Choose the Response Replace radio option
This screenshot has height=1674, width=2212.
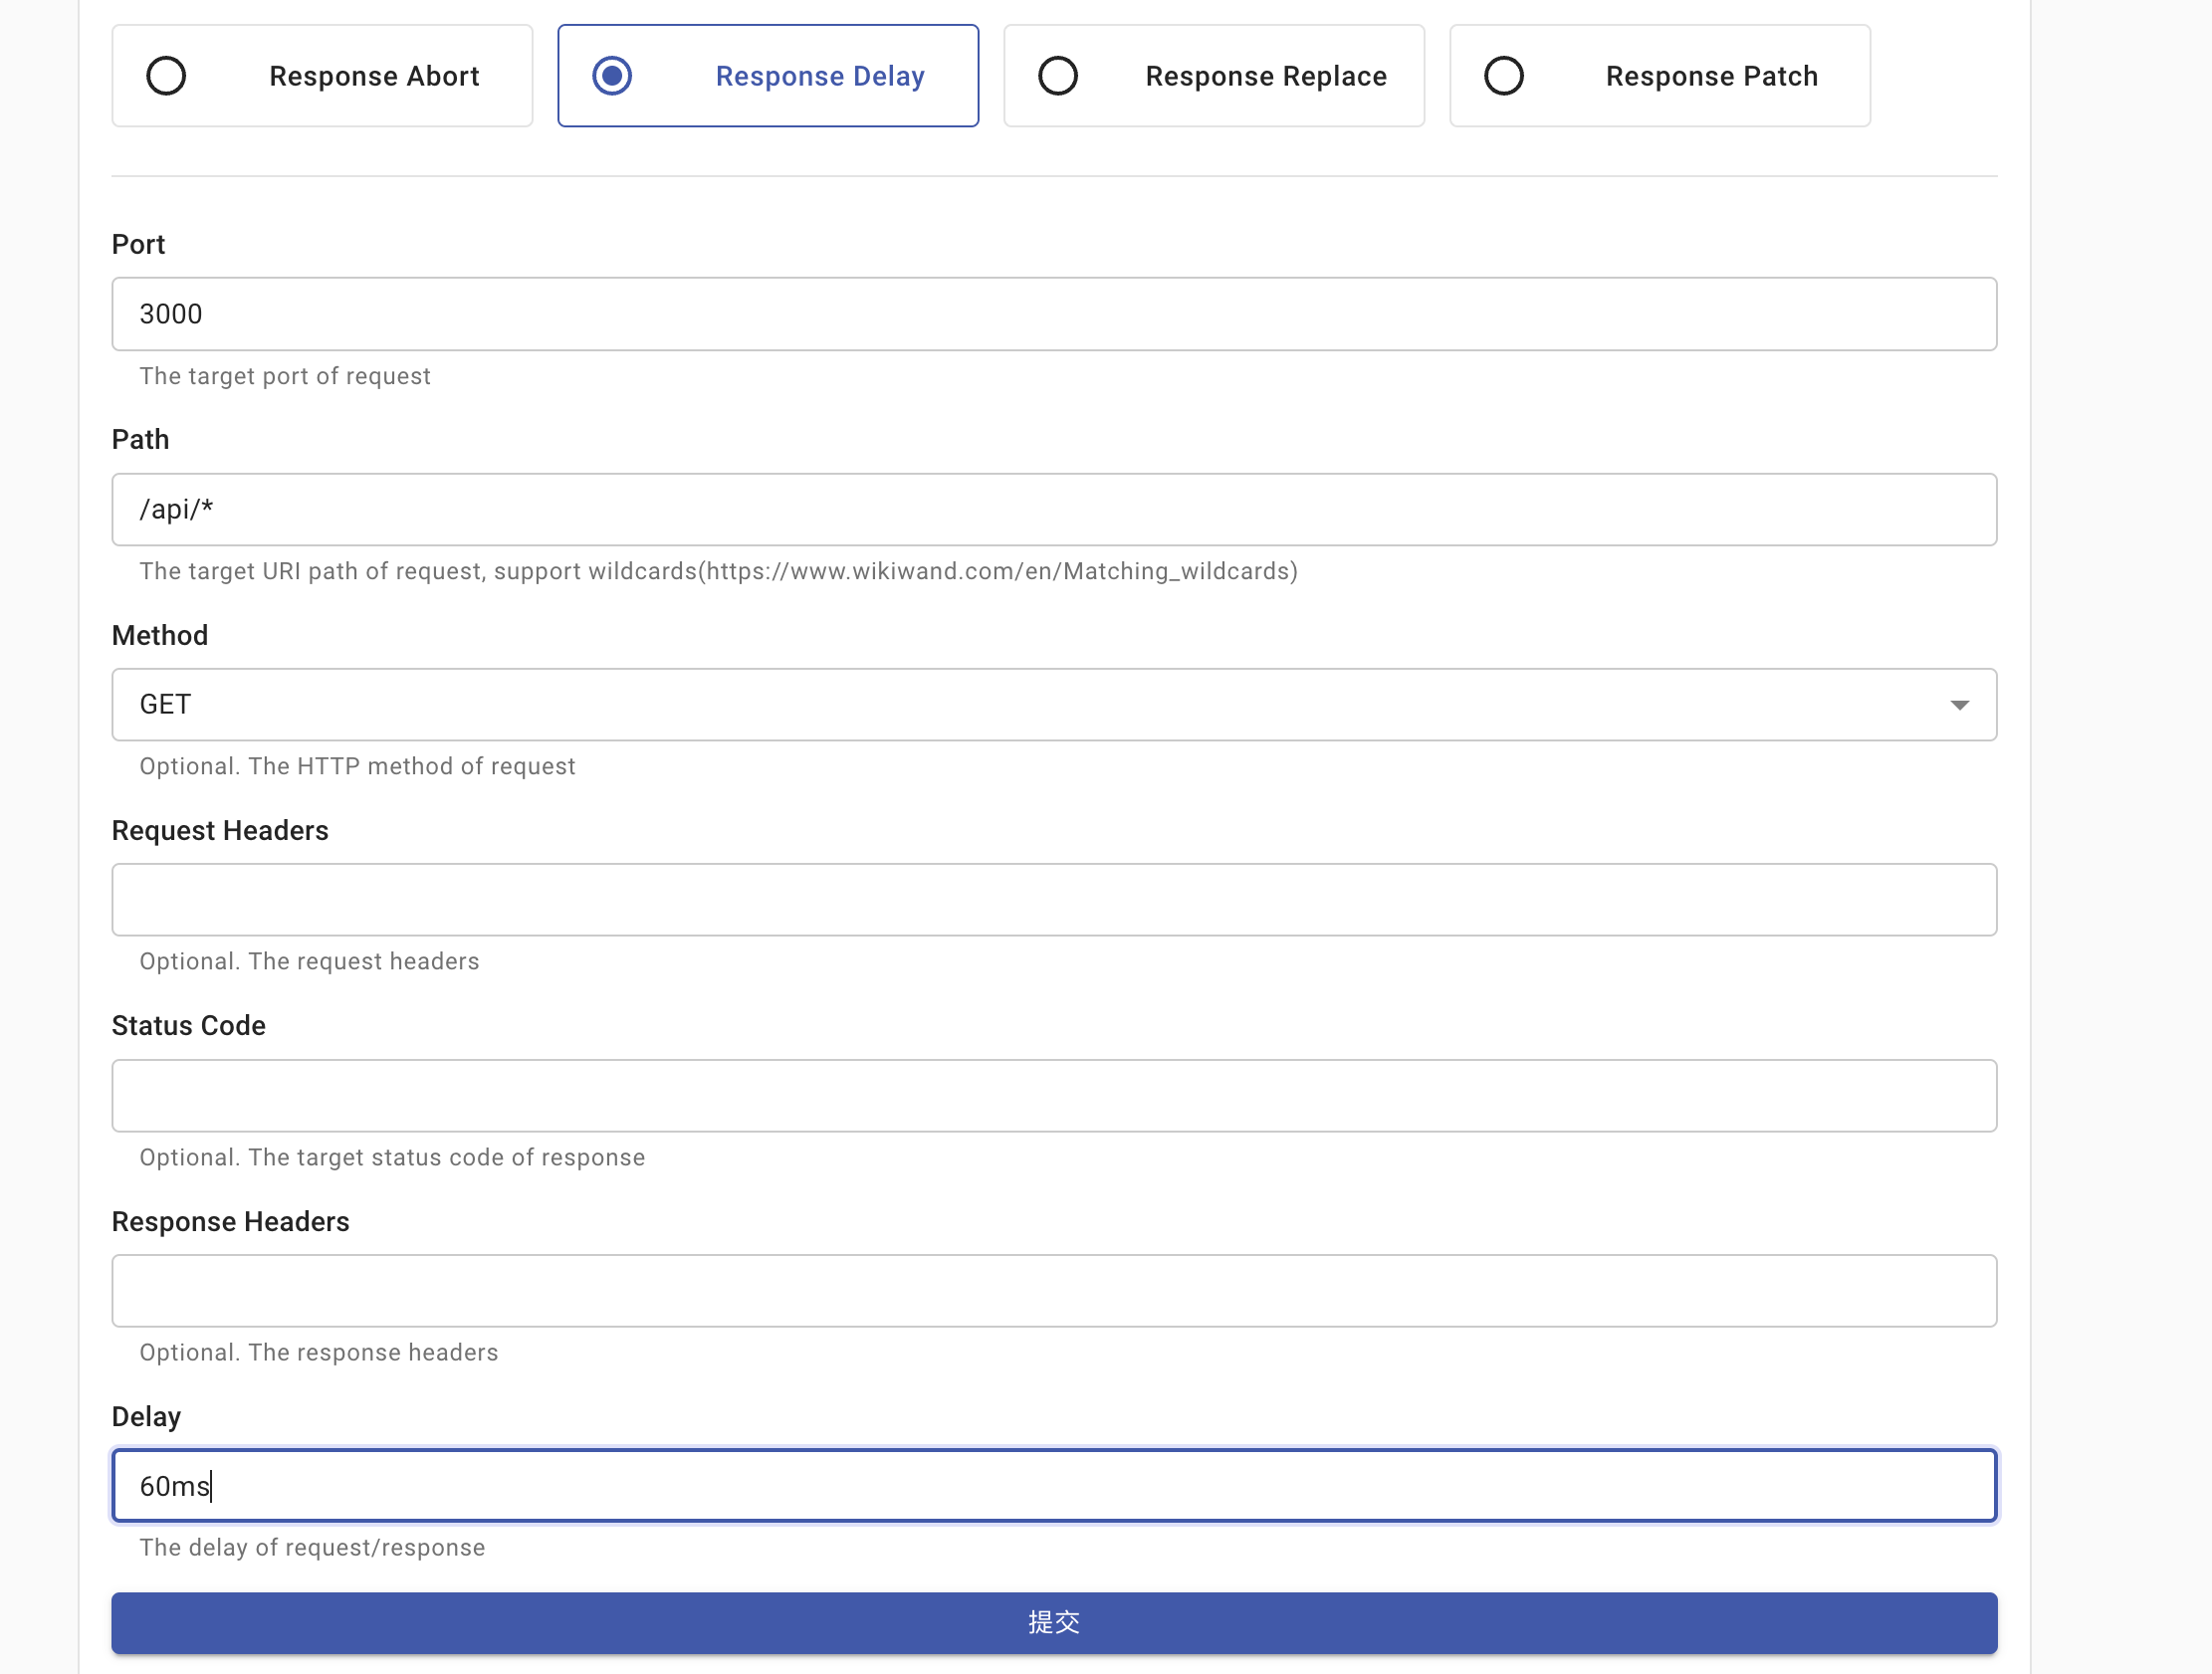[1058, 76]
